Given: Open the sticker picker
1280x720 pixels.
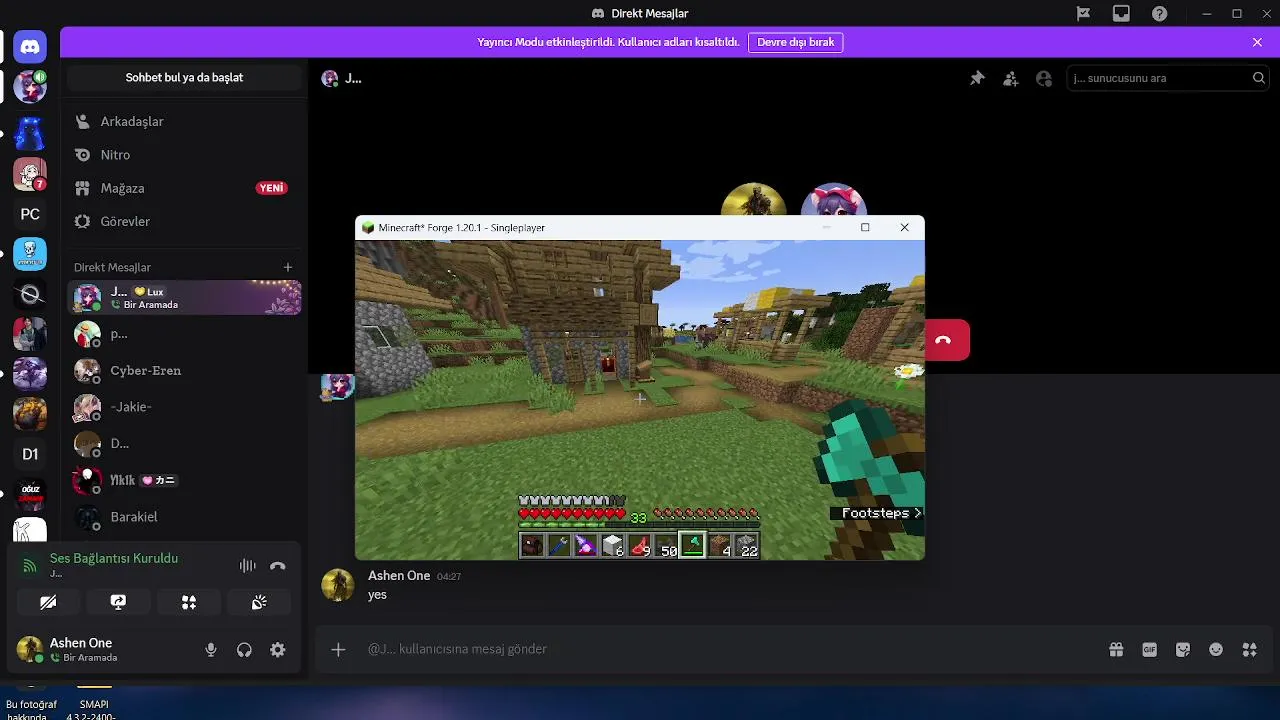Looking at the screenshot, I should point(1183,650).
